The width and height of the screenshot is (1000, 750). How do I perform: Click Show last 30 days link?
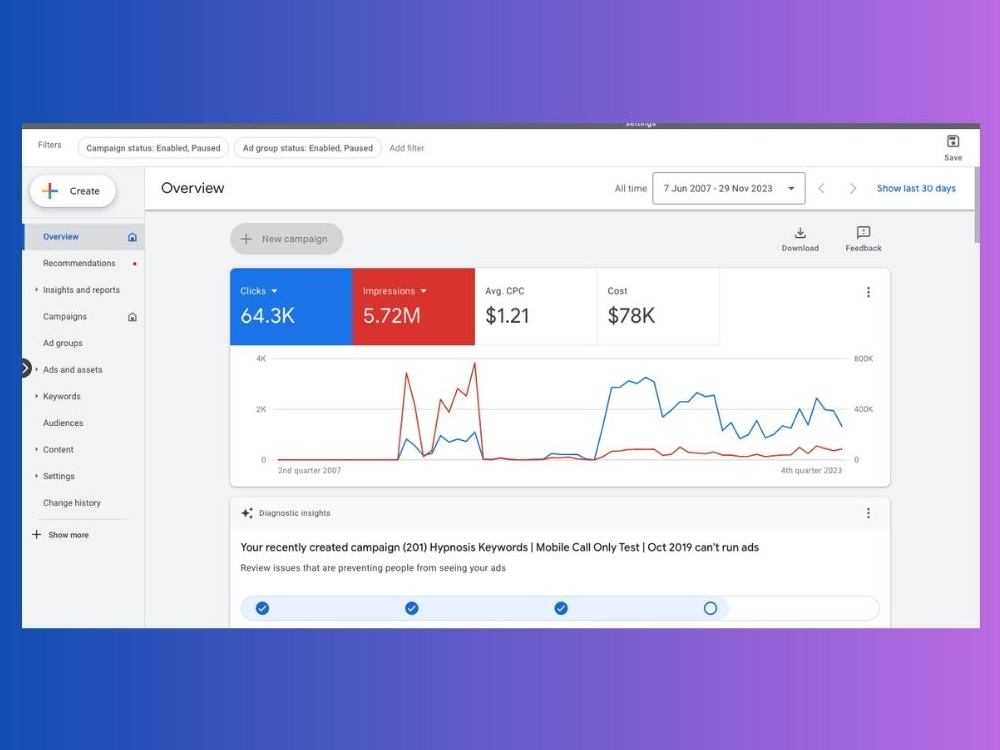pos(916,188)
